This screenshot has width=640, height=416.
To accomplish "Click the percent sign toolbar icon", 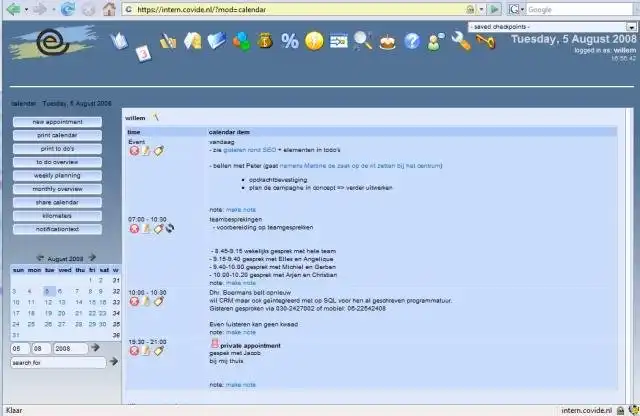I will [290, 41].
